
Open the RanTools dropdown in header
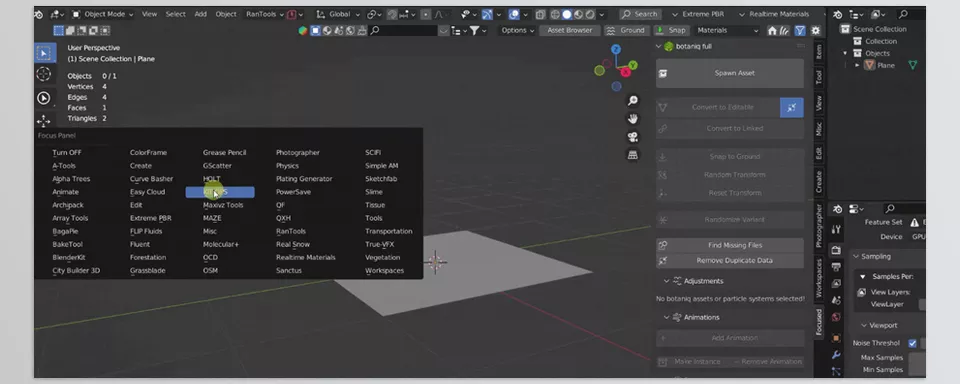264,14
